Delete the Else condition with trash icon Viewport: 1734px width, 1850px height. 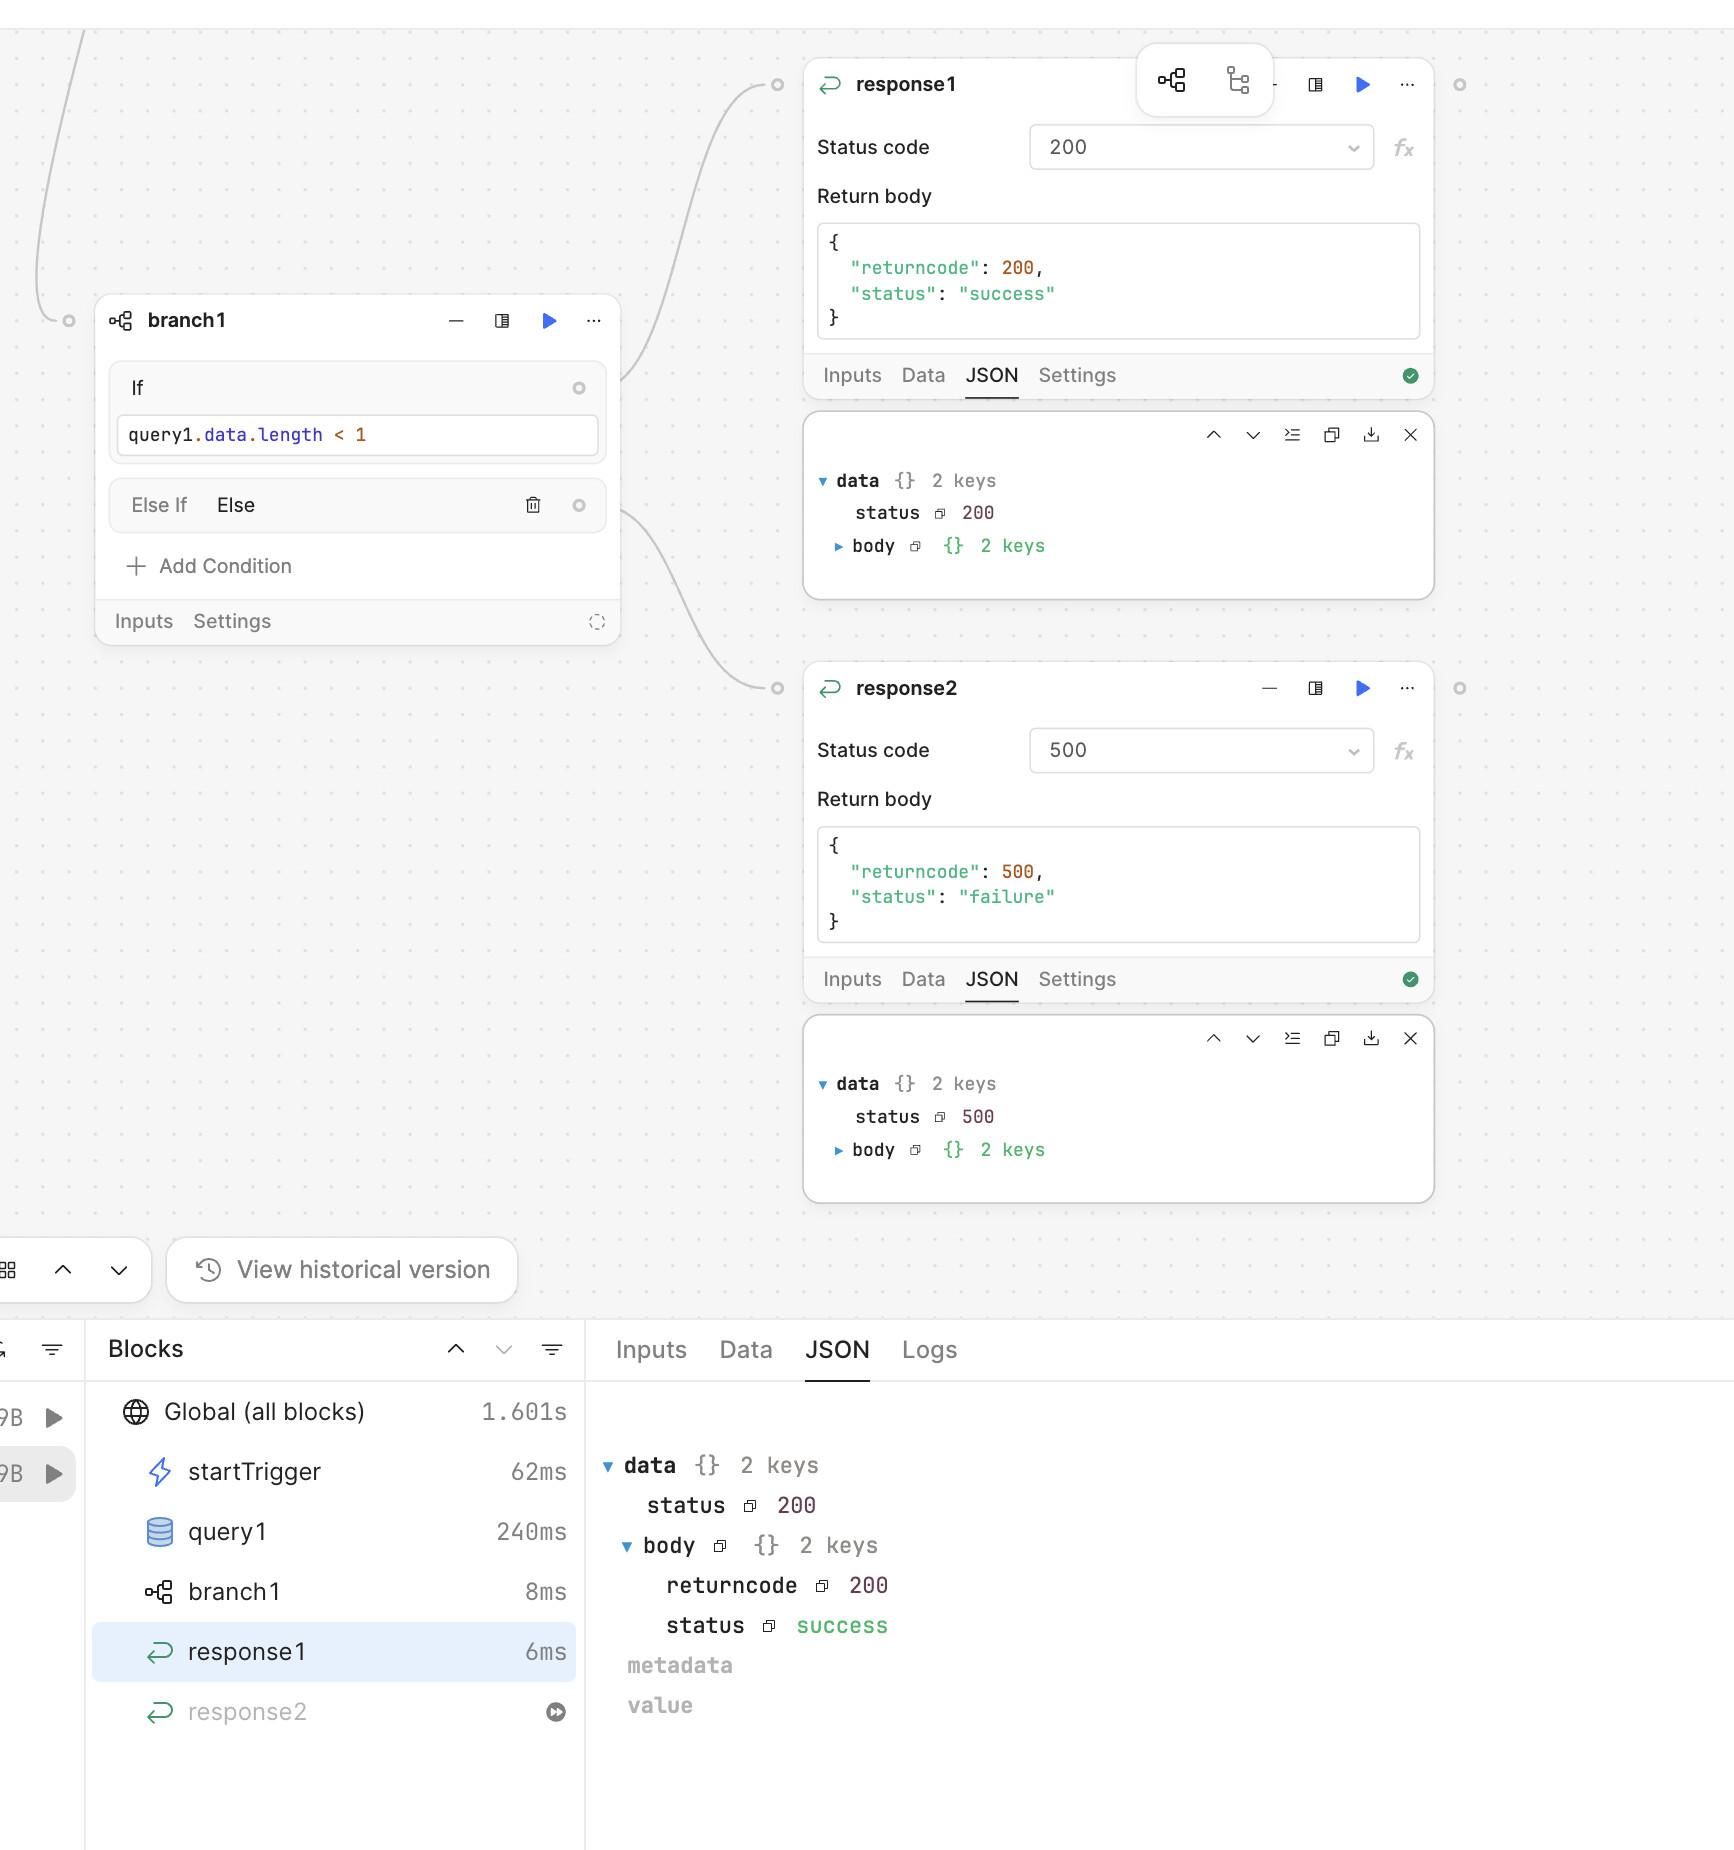533,505
